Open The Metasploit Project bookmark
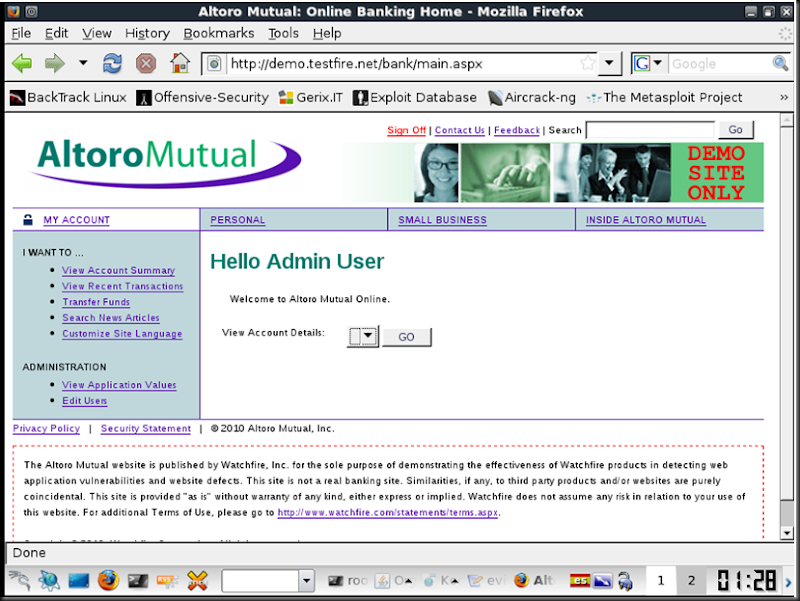The height and width of the screenshot is (601, 800). [664, 97]
